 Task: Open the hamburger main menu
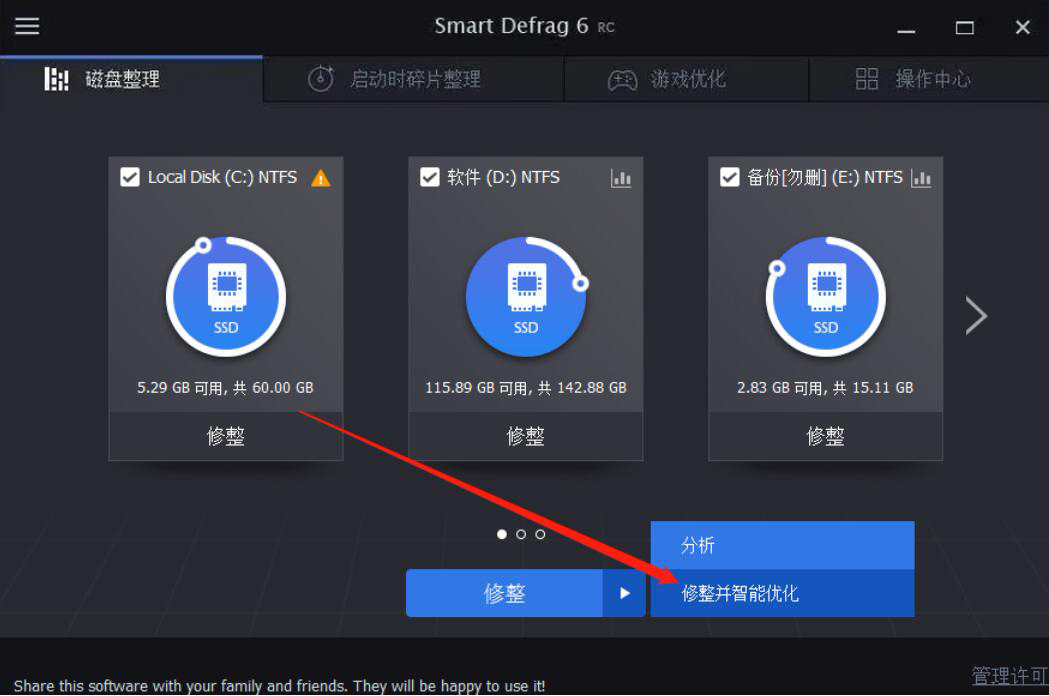(27, 26)
